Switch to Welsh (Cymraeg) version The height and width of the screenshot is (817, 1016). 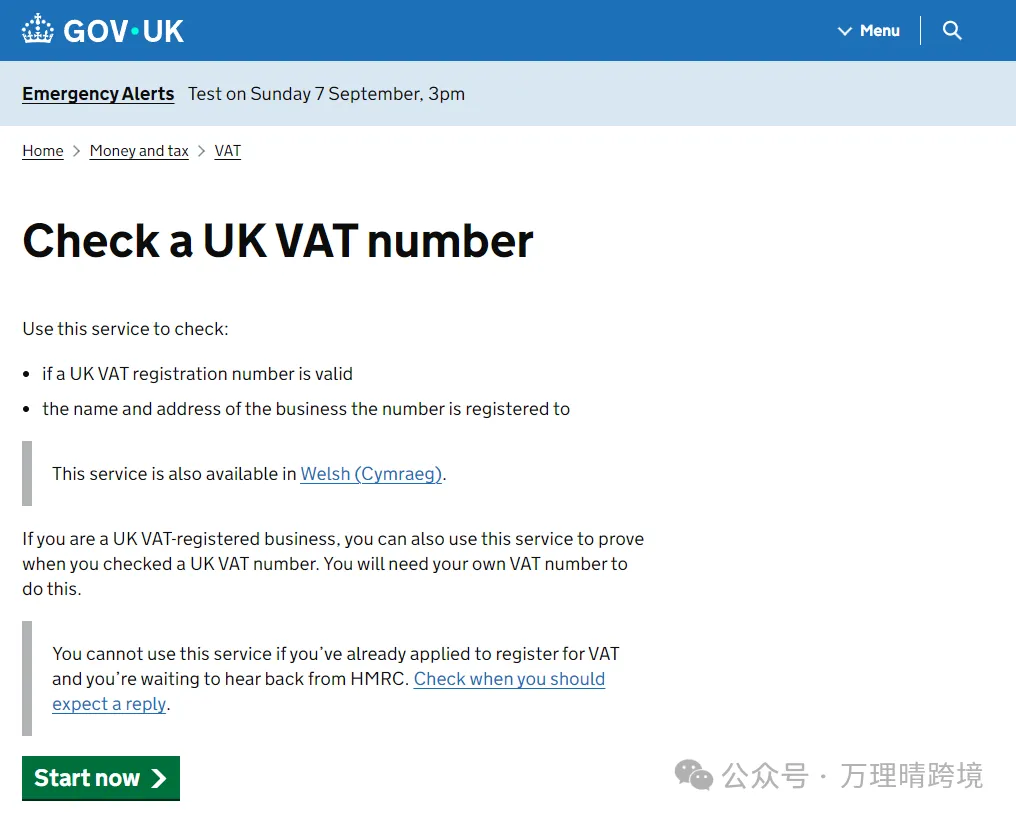pyautogui.click(x=371, y=474)
